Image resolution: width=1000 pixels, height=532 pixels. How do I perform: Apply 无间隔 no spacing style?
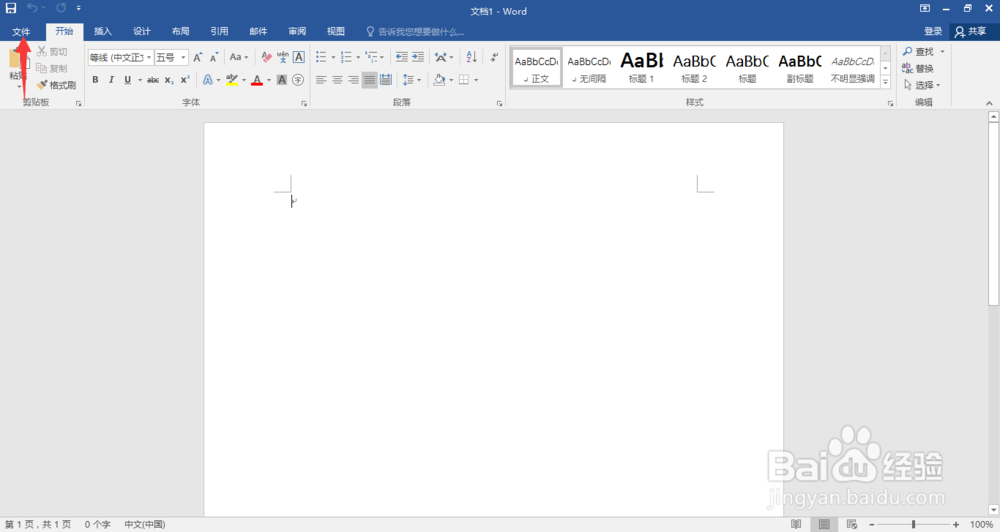point(589,68)
